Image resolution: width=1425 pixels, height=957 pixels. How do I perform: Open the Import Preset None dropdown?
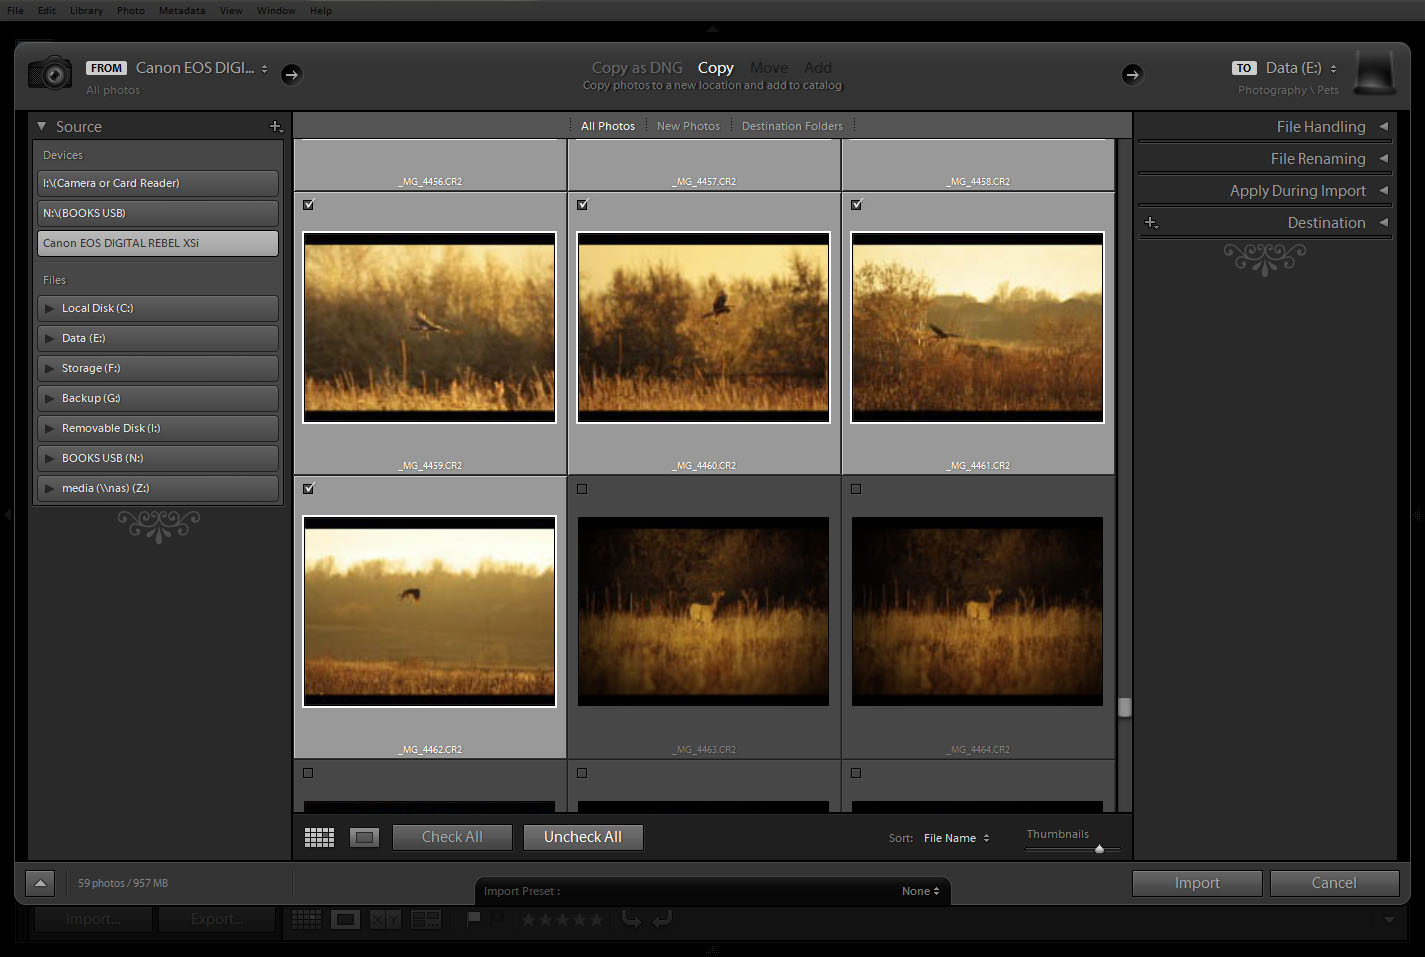pos(920,891)
